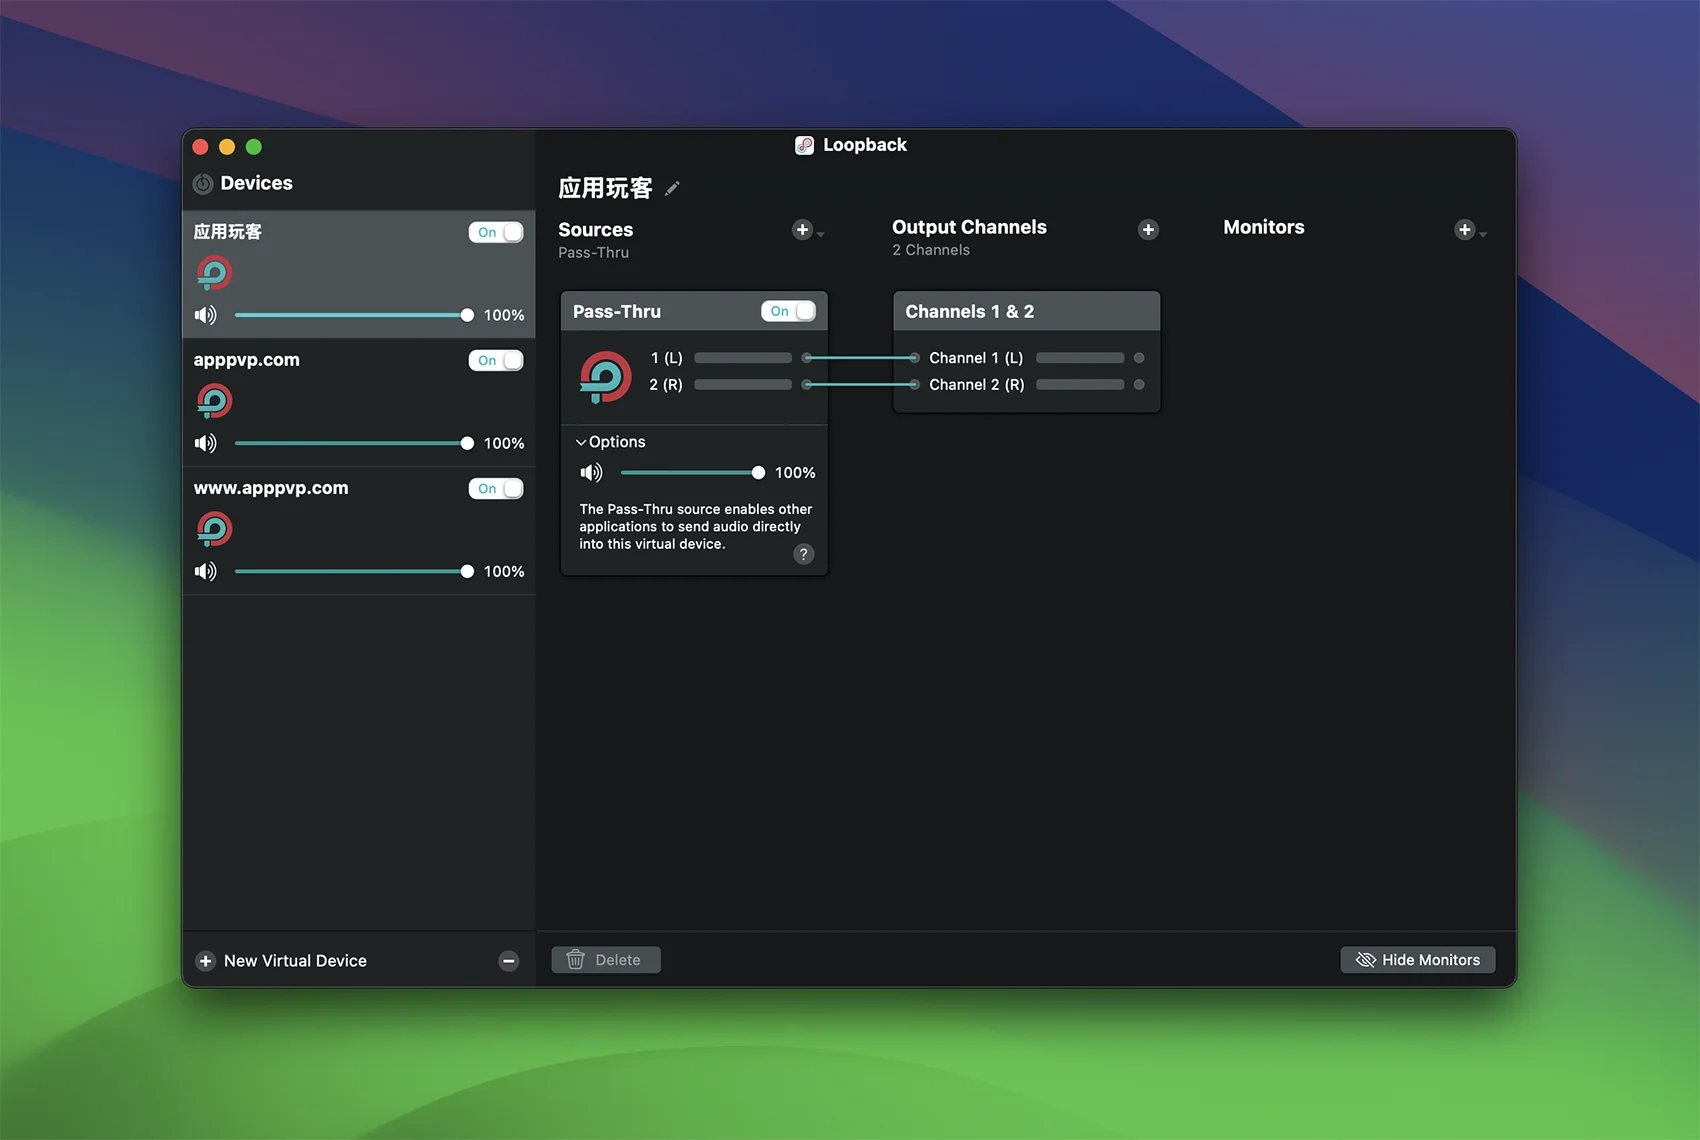Click the Output Channels heading
The width and height of the screenshot is (1700, 1140).
coord(969,227)
